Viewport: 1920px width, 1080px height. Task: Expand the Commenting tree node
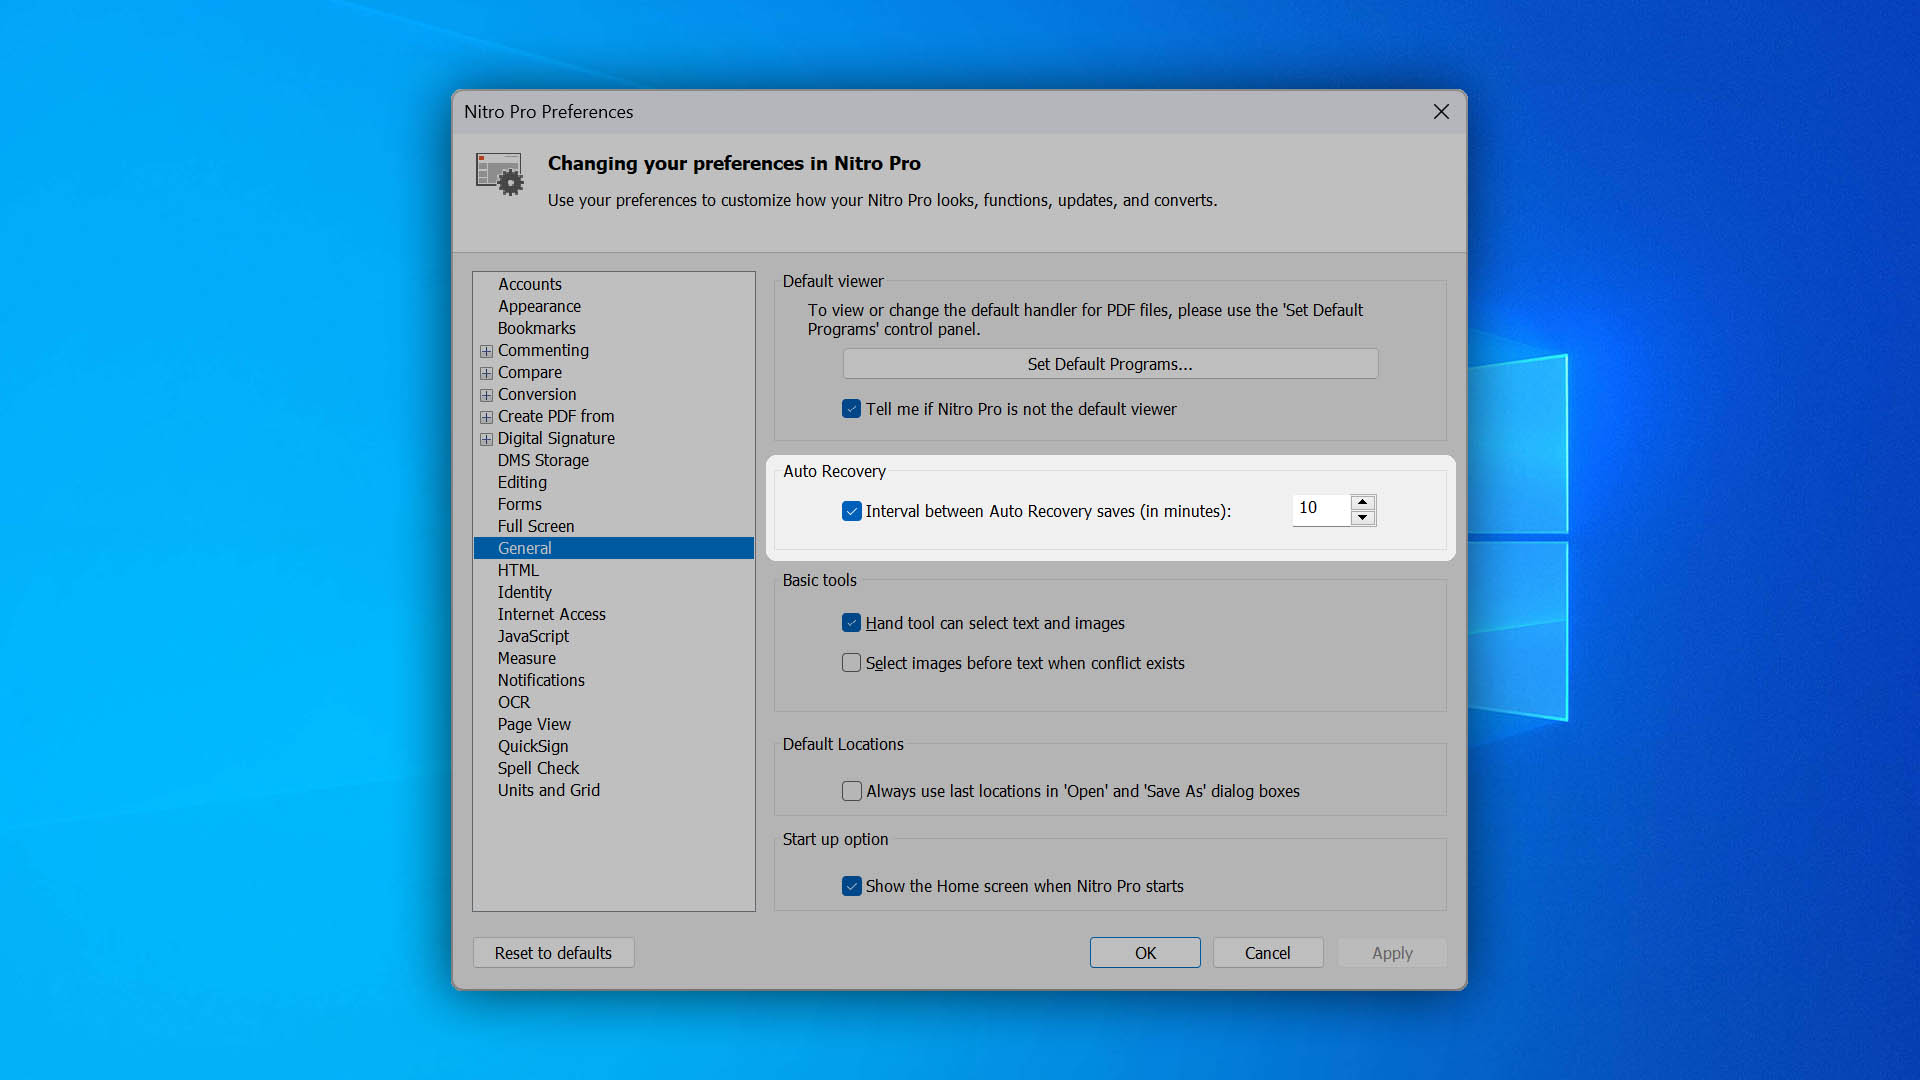pyautogui.click(x=486, y=351)
